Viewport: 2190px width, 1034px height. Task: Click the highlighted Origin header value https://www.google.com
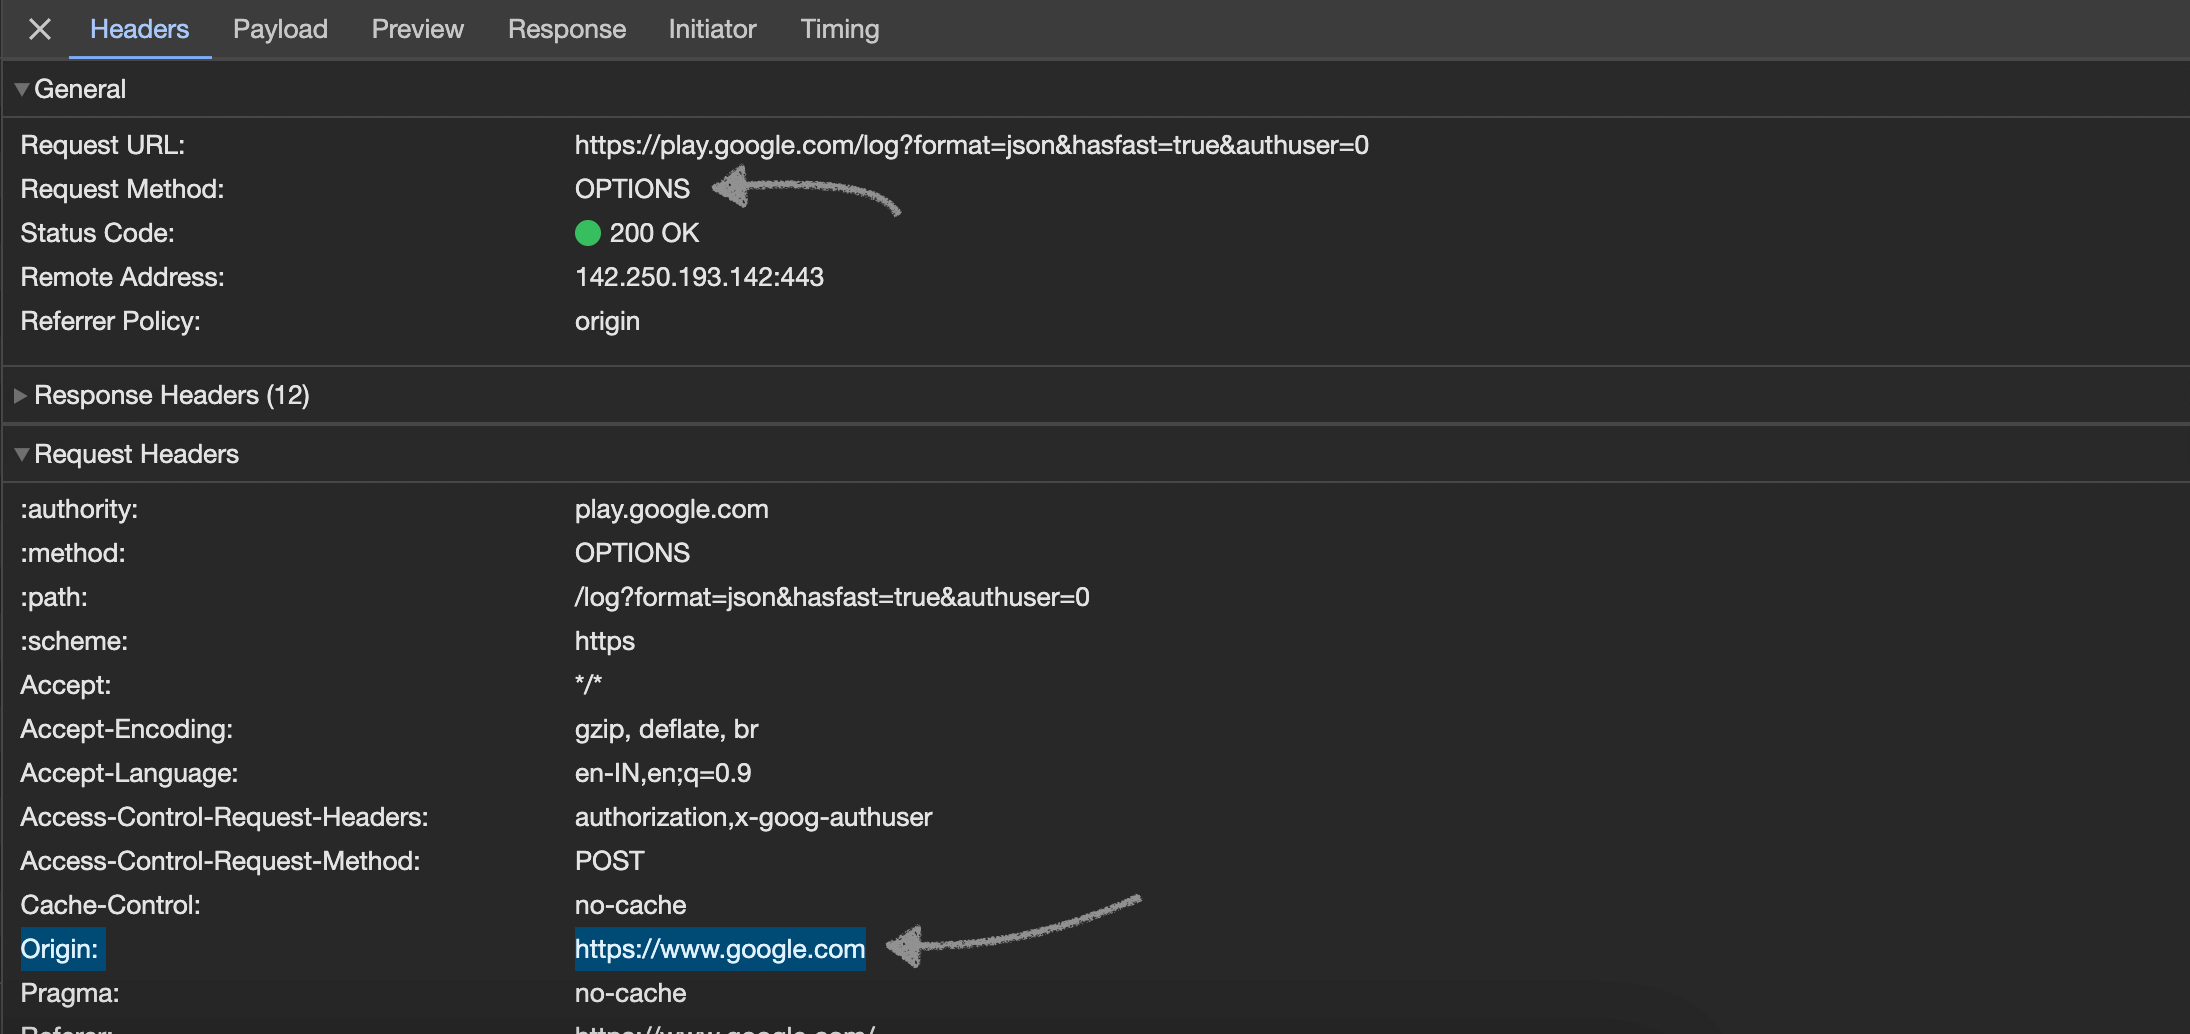719,948
